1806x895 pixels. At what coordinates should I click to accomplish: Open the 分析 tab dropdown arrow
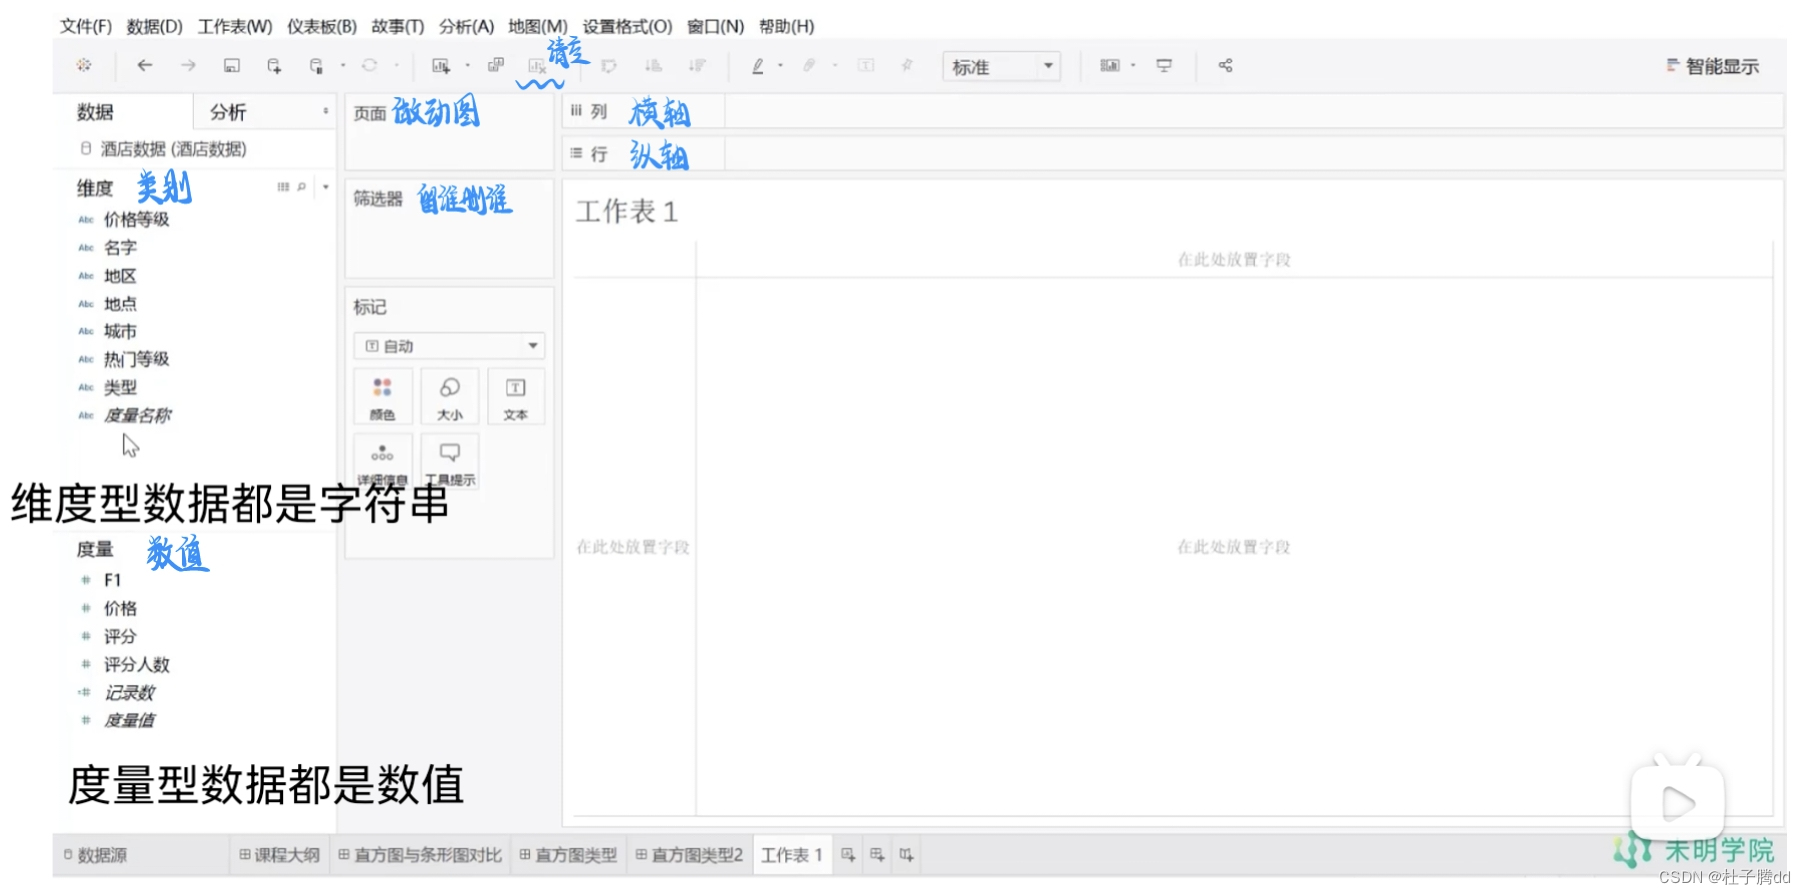pos(325,111)
